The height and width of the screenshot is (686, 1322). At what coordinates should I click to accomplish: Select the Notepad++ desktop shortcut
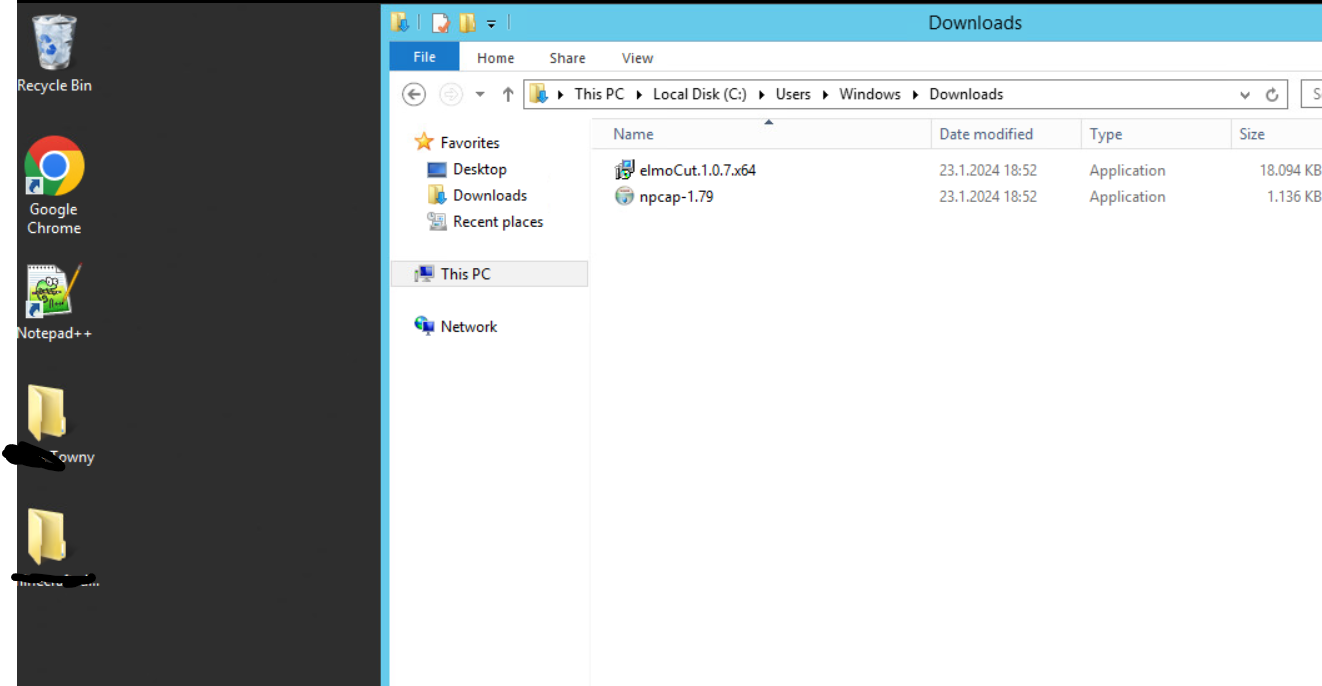click(x=54, y=302)
